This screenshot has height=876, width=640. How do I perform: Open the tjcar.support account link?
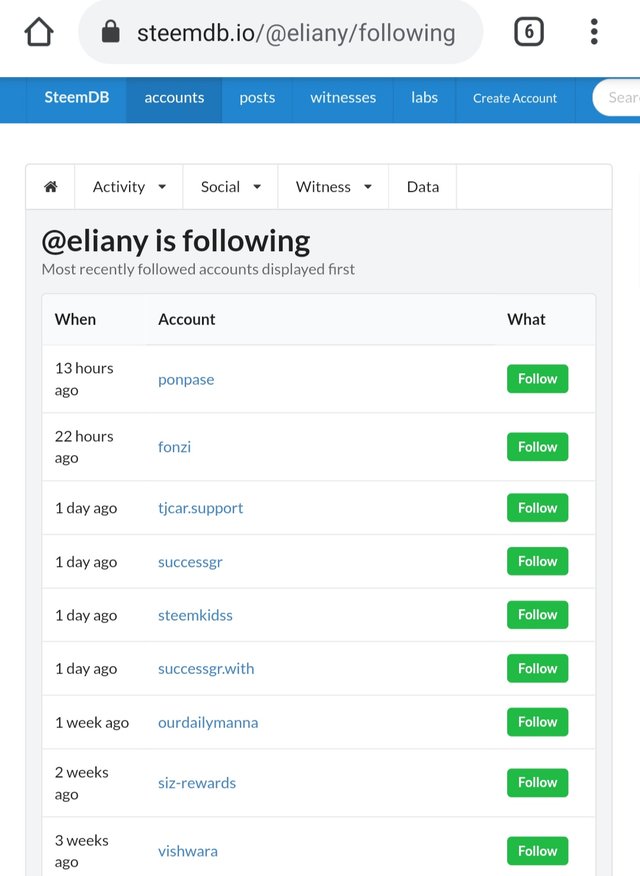[x=200, y=508]
